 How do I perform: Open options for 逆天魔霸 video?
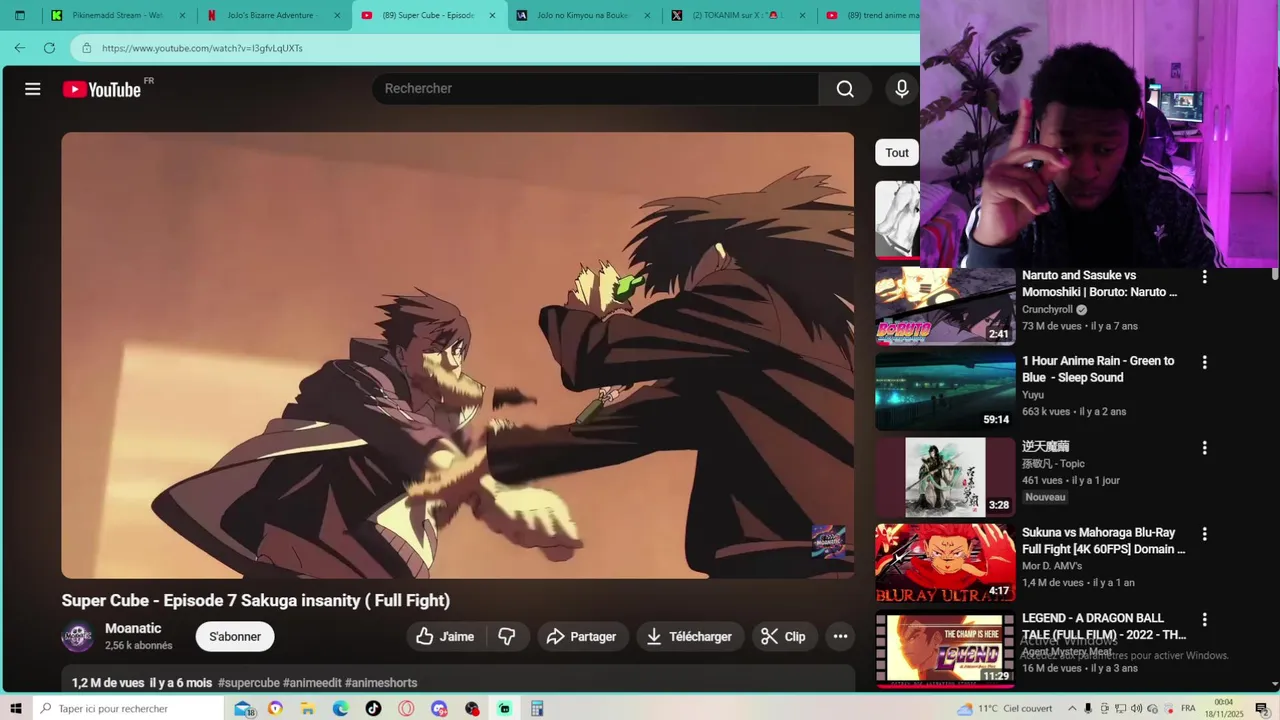1204,448
